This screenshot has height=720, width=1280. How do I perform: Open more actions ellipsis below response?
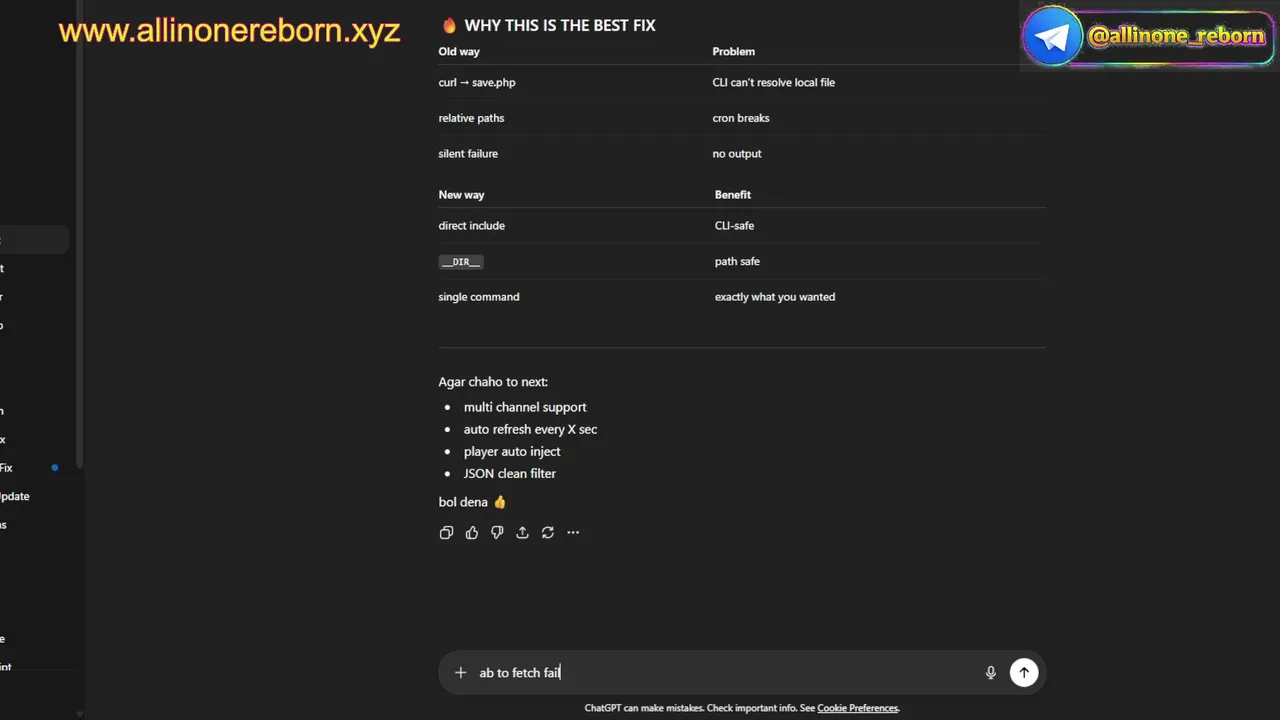point(573,533)
